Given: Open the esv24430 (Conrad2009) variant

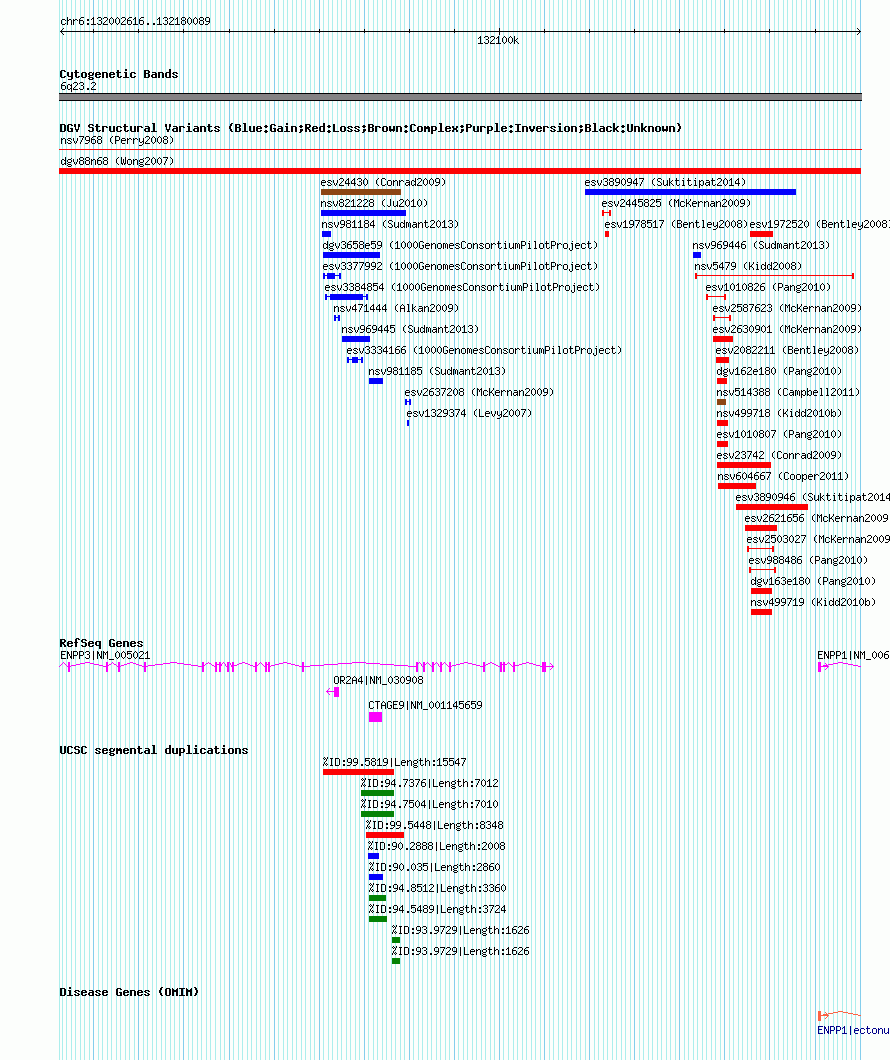Looking at the screenshot, I should [x=383, y=183].
